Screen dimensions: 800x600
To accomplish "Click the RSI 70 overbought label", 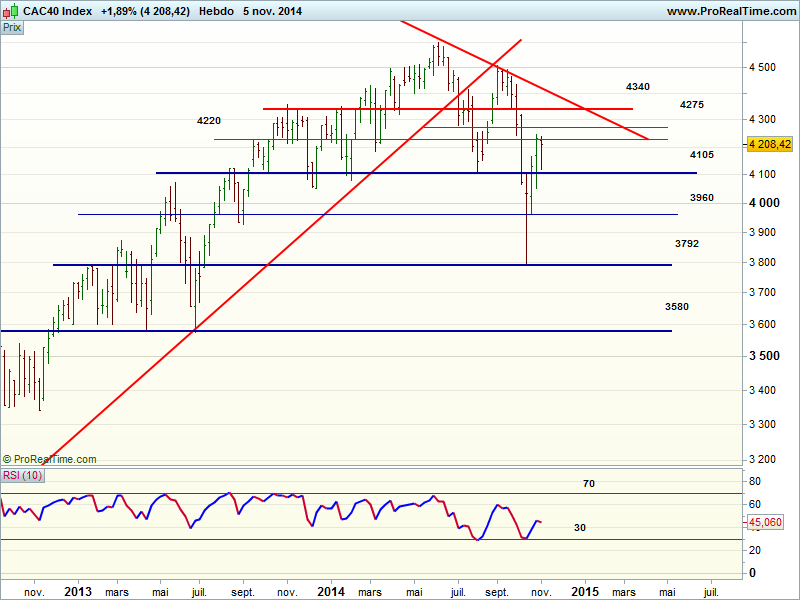I will (x=589, y=483).
